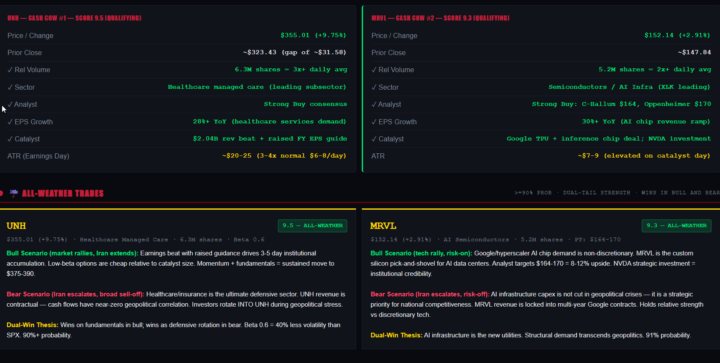Click the MRVL — Cash Cow #2 card header
The image size is (720, 363).
[440, 18]
